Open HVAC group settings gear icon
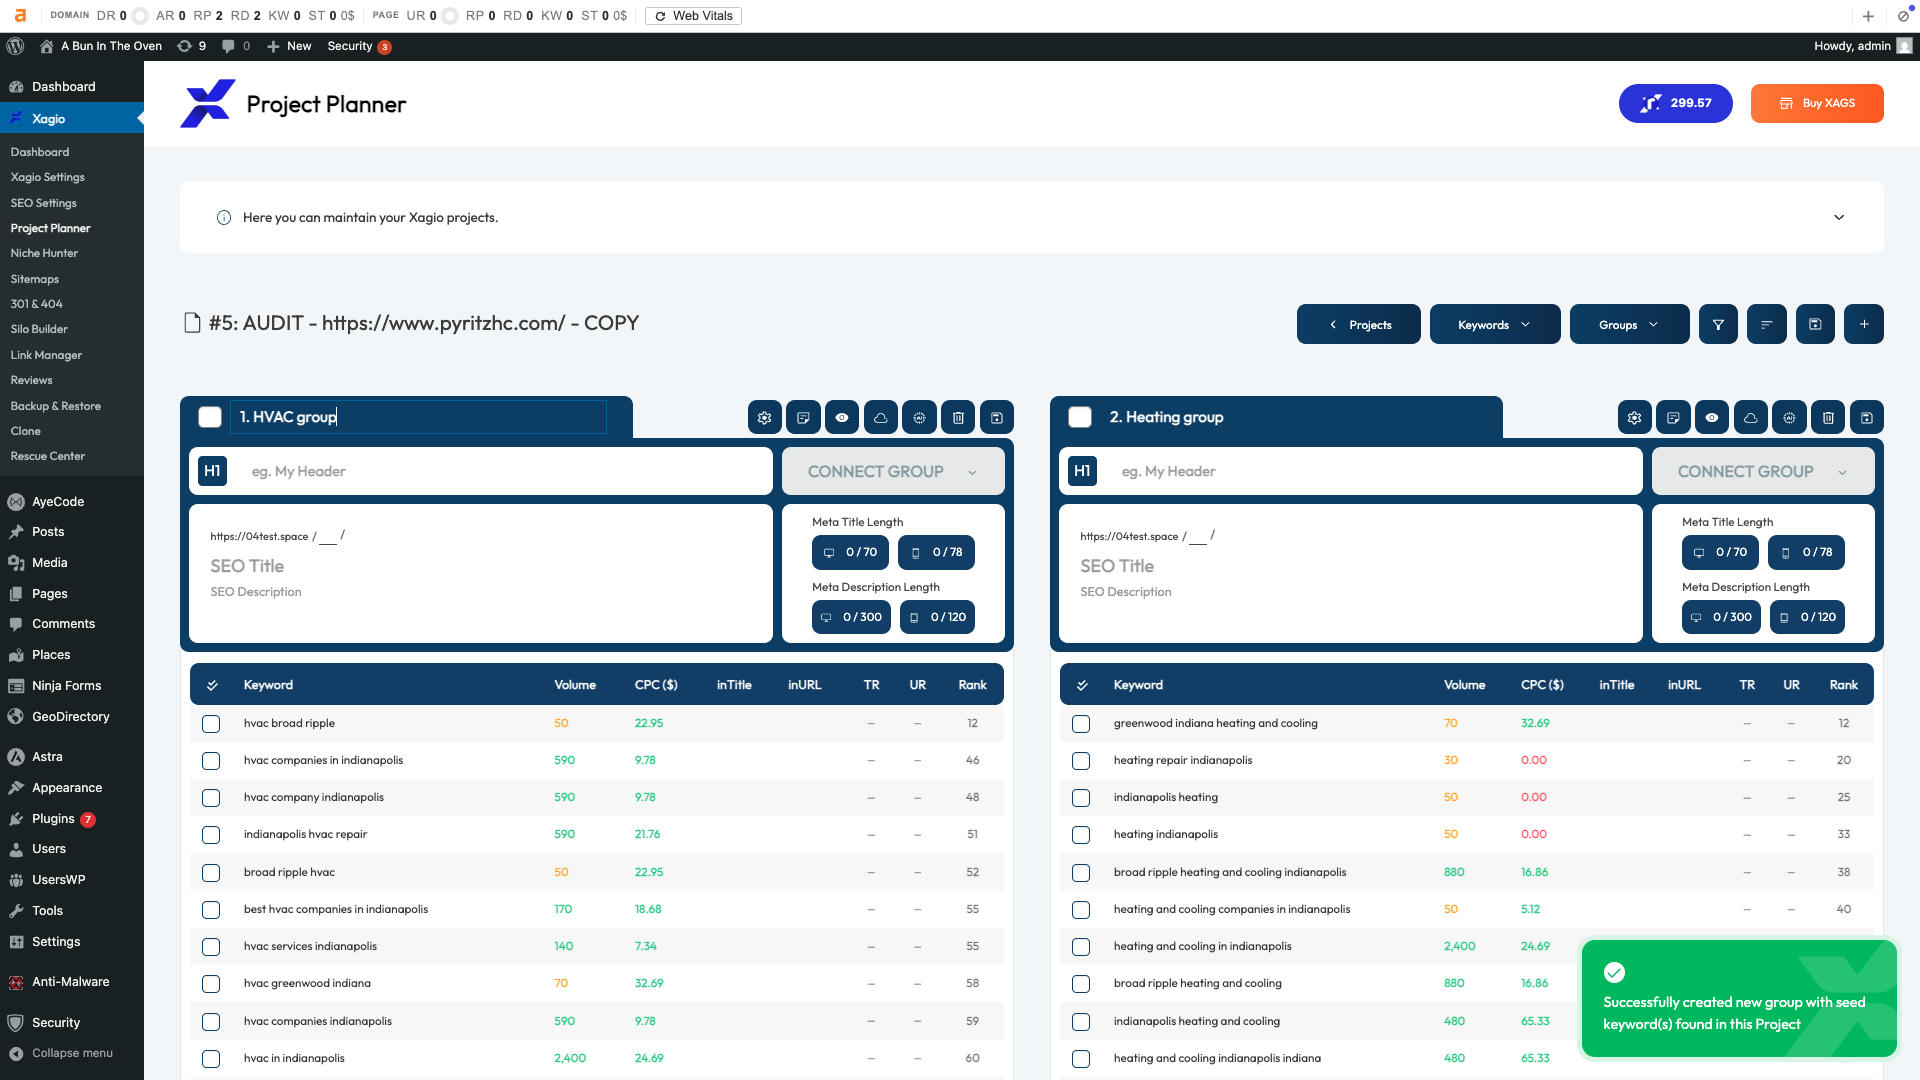This screenshot has height=1080, width=1920. coord(765,418)
